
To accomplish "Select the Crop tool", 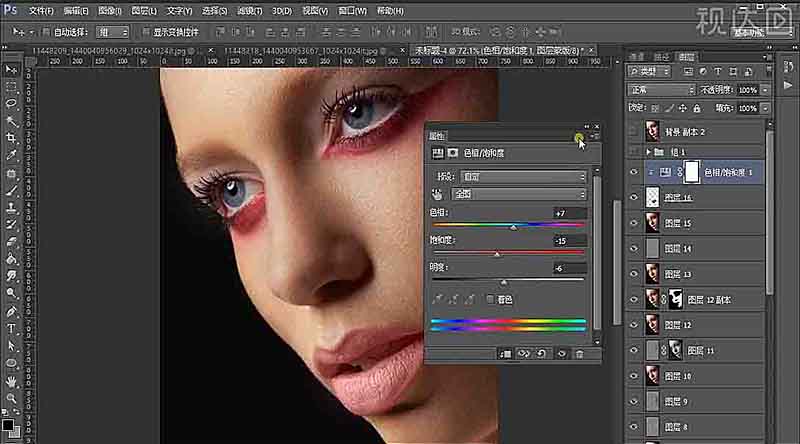I will click(11, 138).
